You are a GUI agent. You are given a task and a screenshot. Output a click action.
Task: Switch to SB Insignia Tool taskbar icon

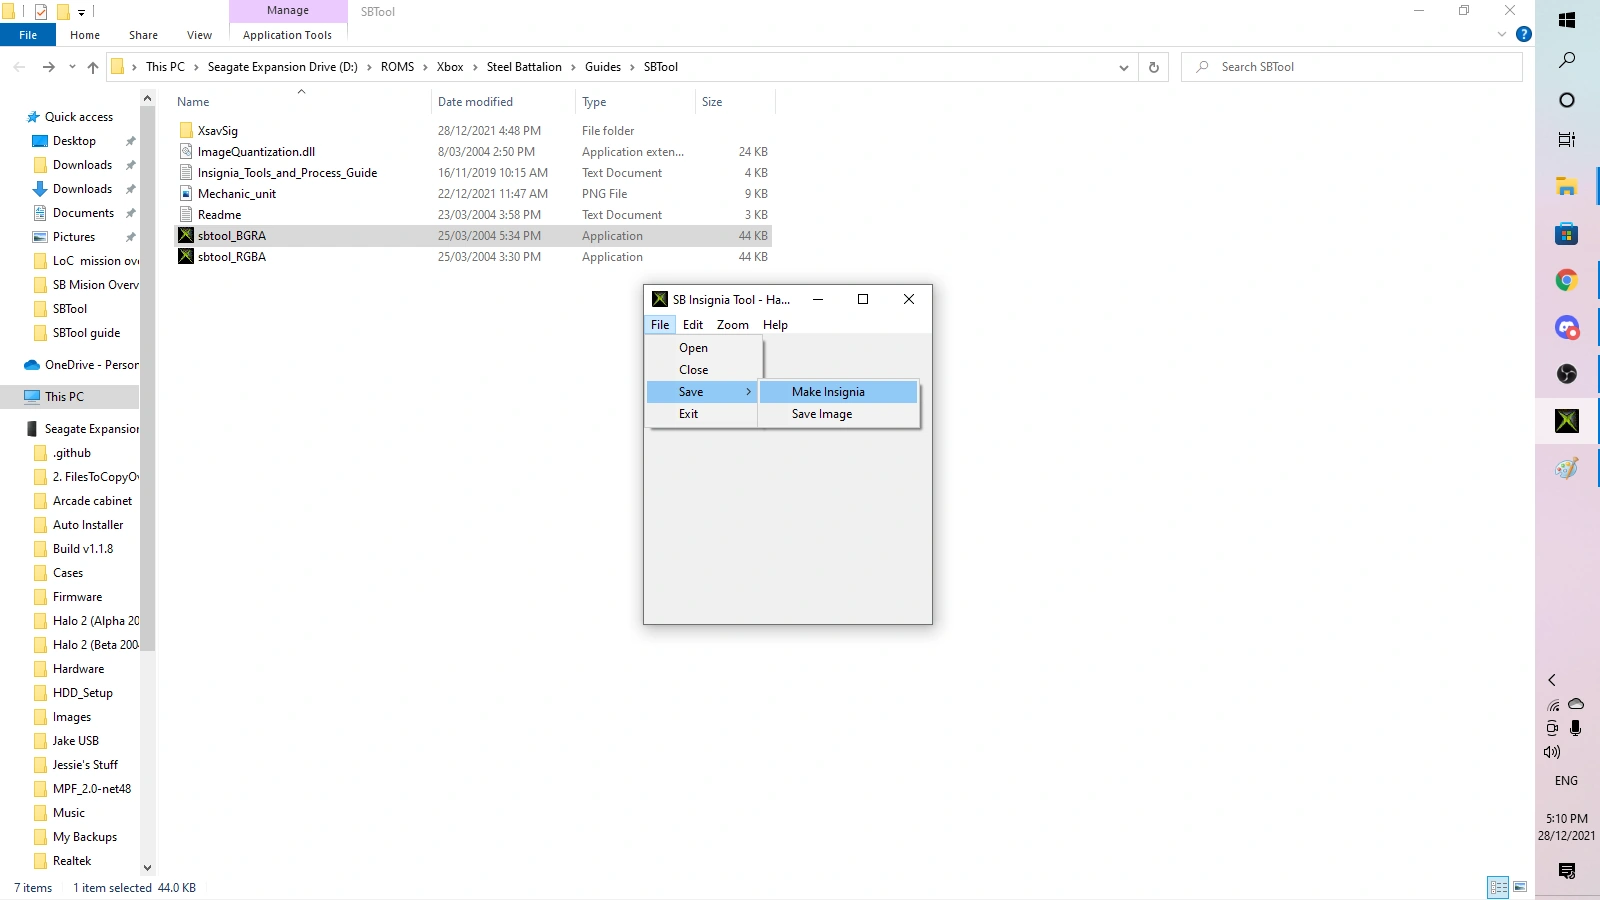coord(1567,421)
